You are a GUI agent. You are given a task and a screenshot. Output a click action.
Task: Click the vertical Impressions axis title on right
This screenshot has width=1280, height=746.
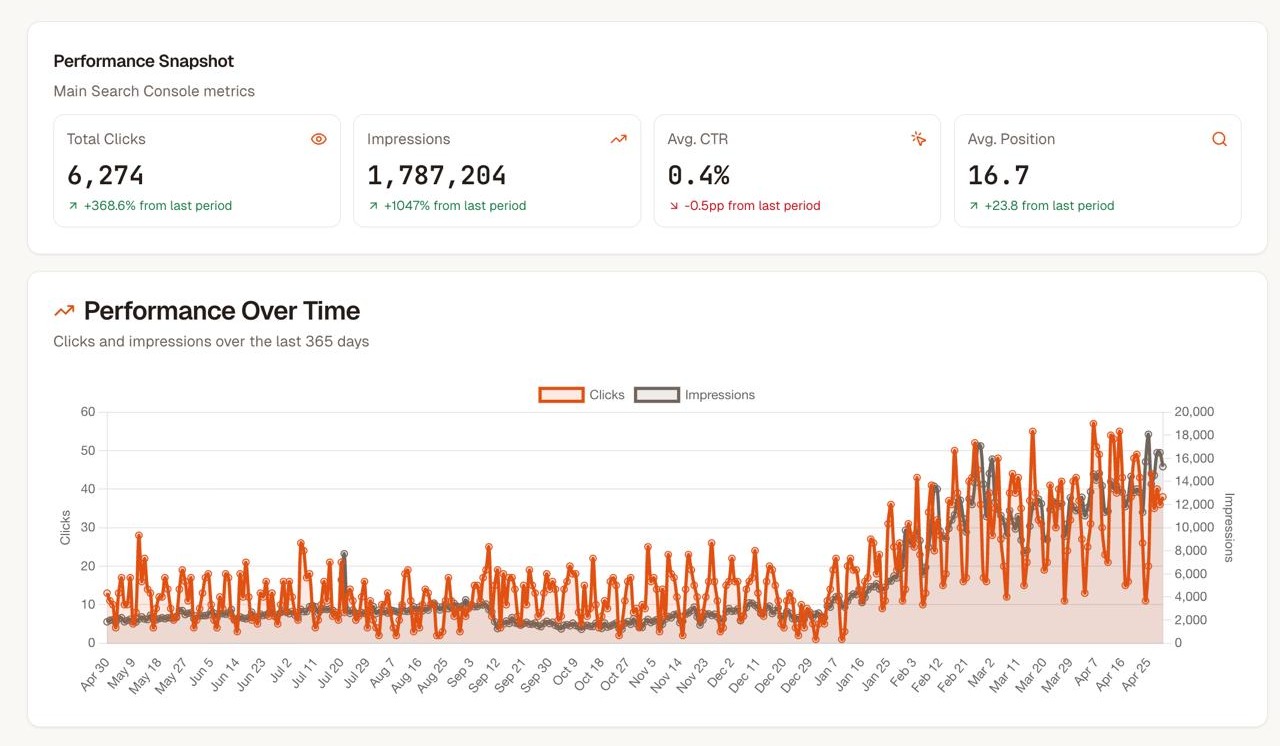1229,527
